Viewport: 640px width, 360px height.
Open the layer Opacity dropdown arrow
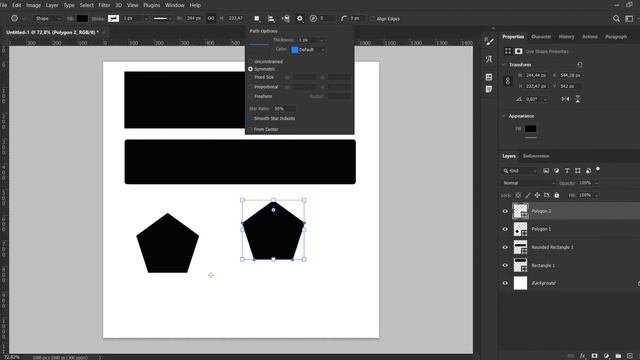[x=596, y=183]
